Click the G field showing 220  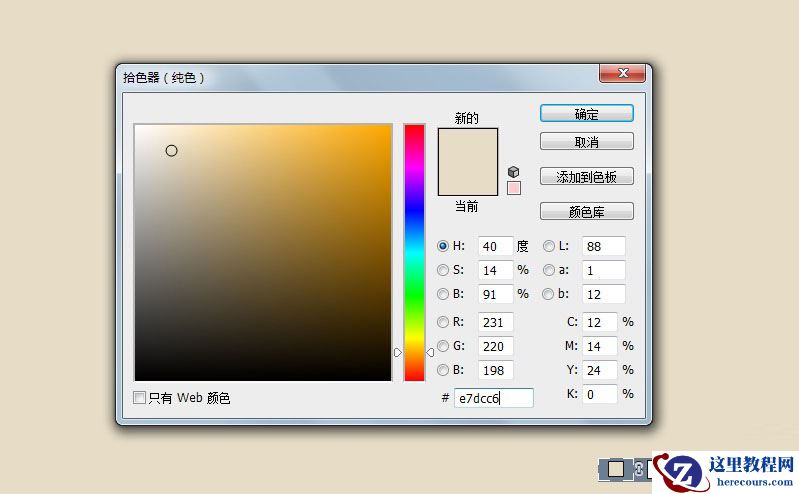[495, 346]
